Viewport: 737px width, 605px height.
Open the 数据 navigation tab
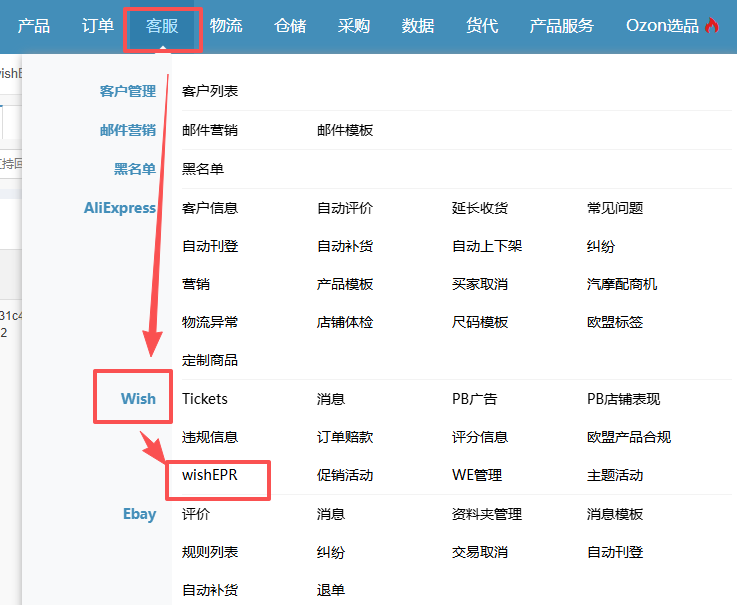[418, 26]
